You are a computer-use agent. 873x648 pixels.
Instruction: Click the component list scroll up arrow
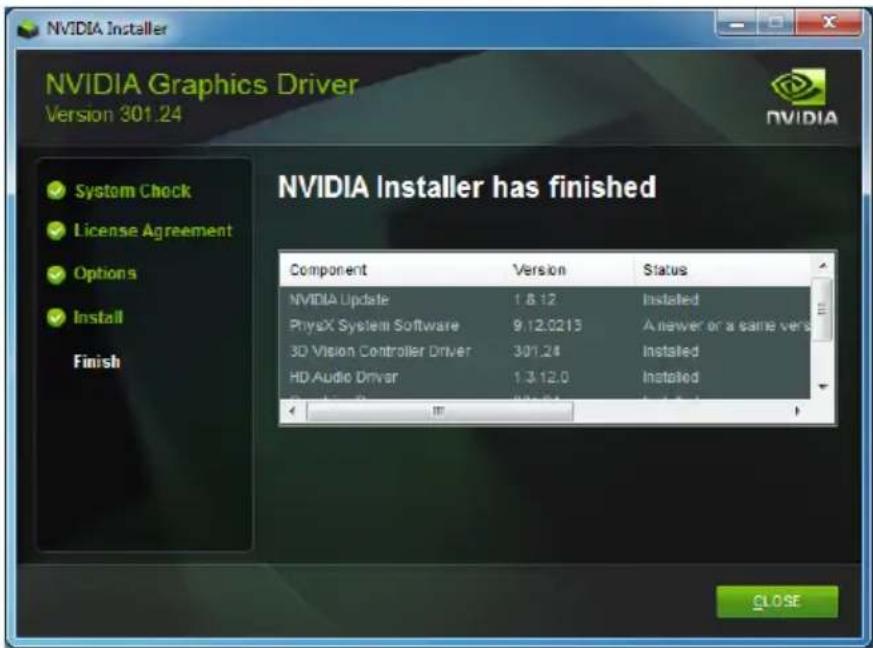[x=822, y=266]
